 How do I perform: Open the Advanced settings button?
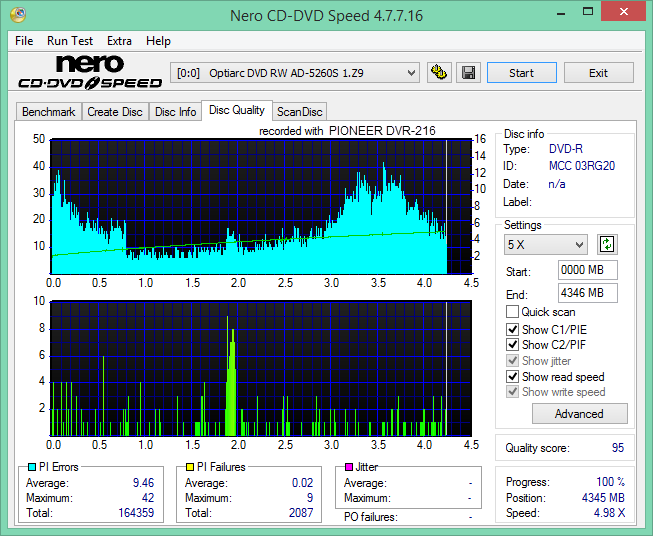[x=579, y=414]
